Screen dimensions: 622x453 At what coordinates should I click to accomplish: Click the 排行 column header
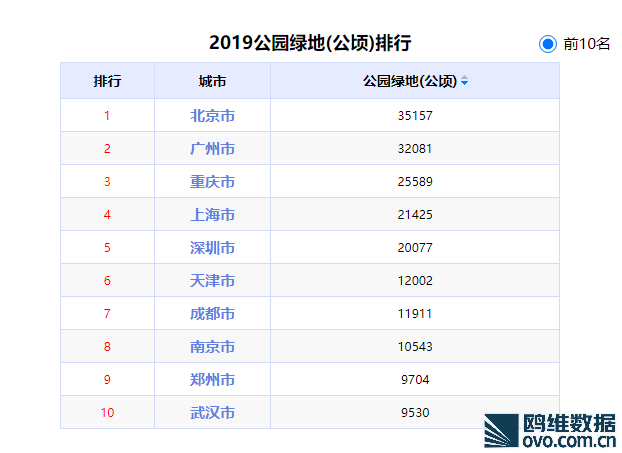coord(107,81)
